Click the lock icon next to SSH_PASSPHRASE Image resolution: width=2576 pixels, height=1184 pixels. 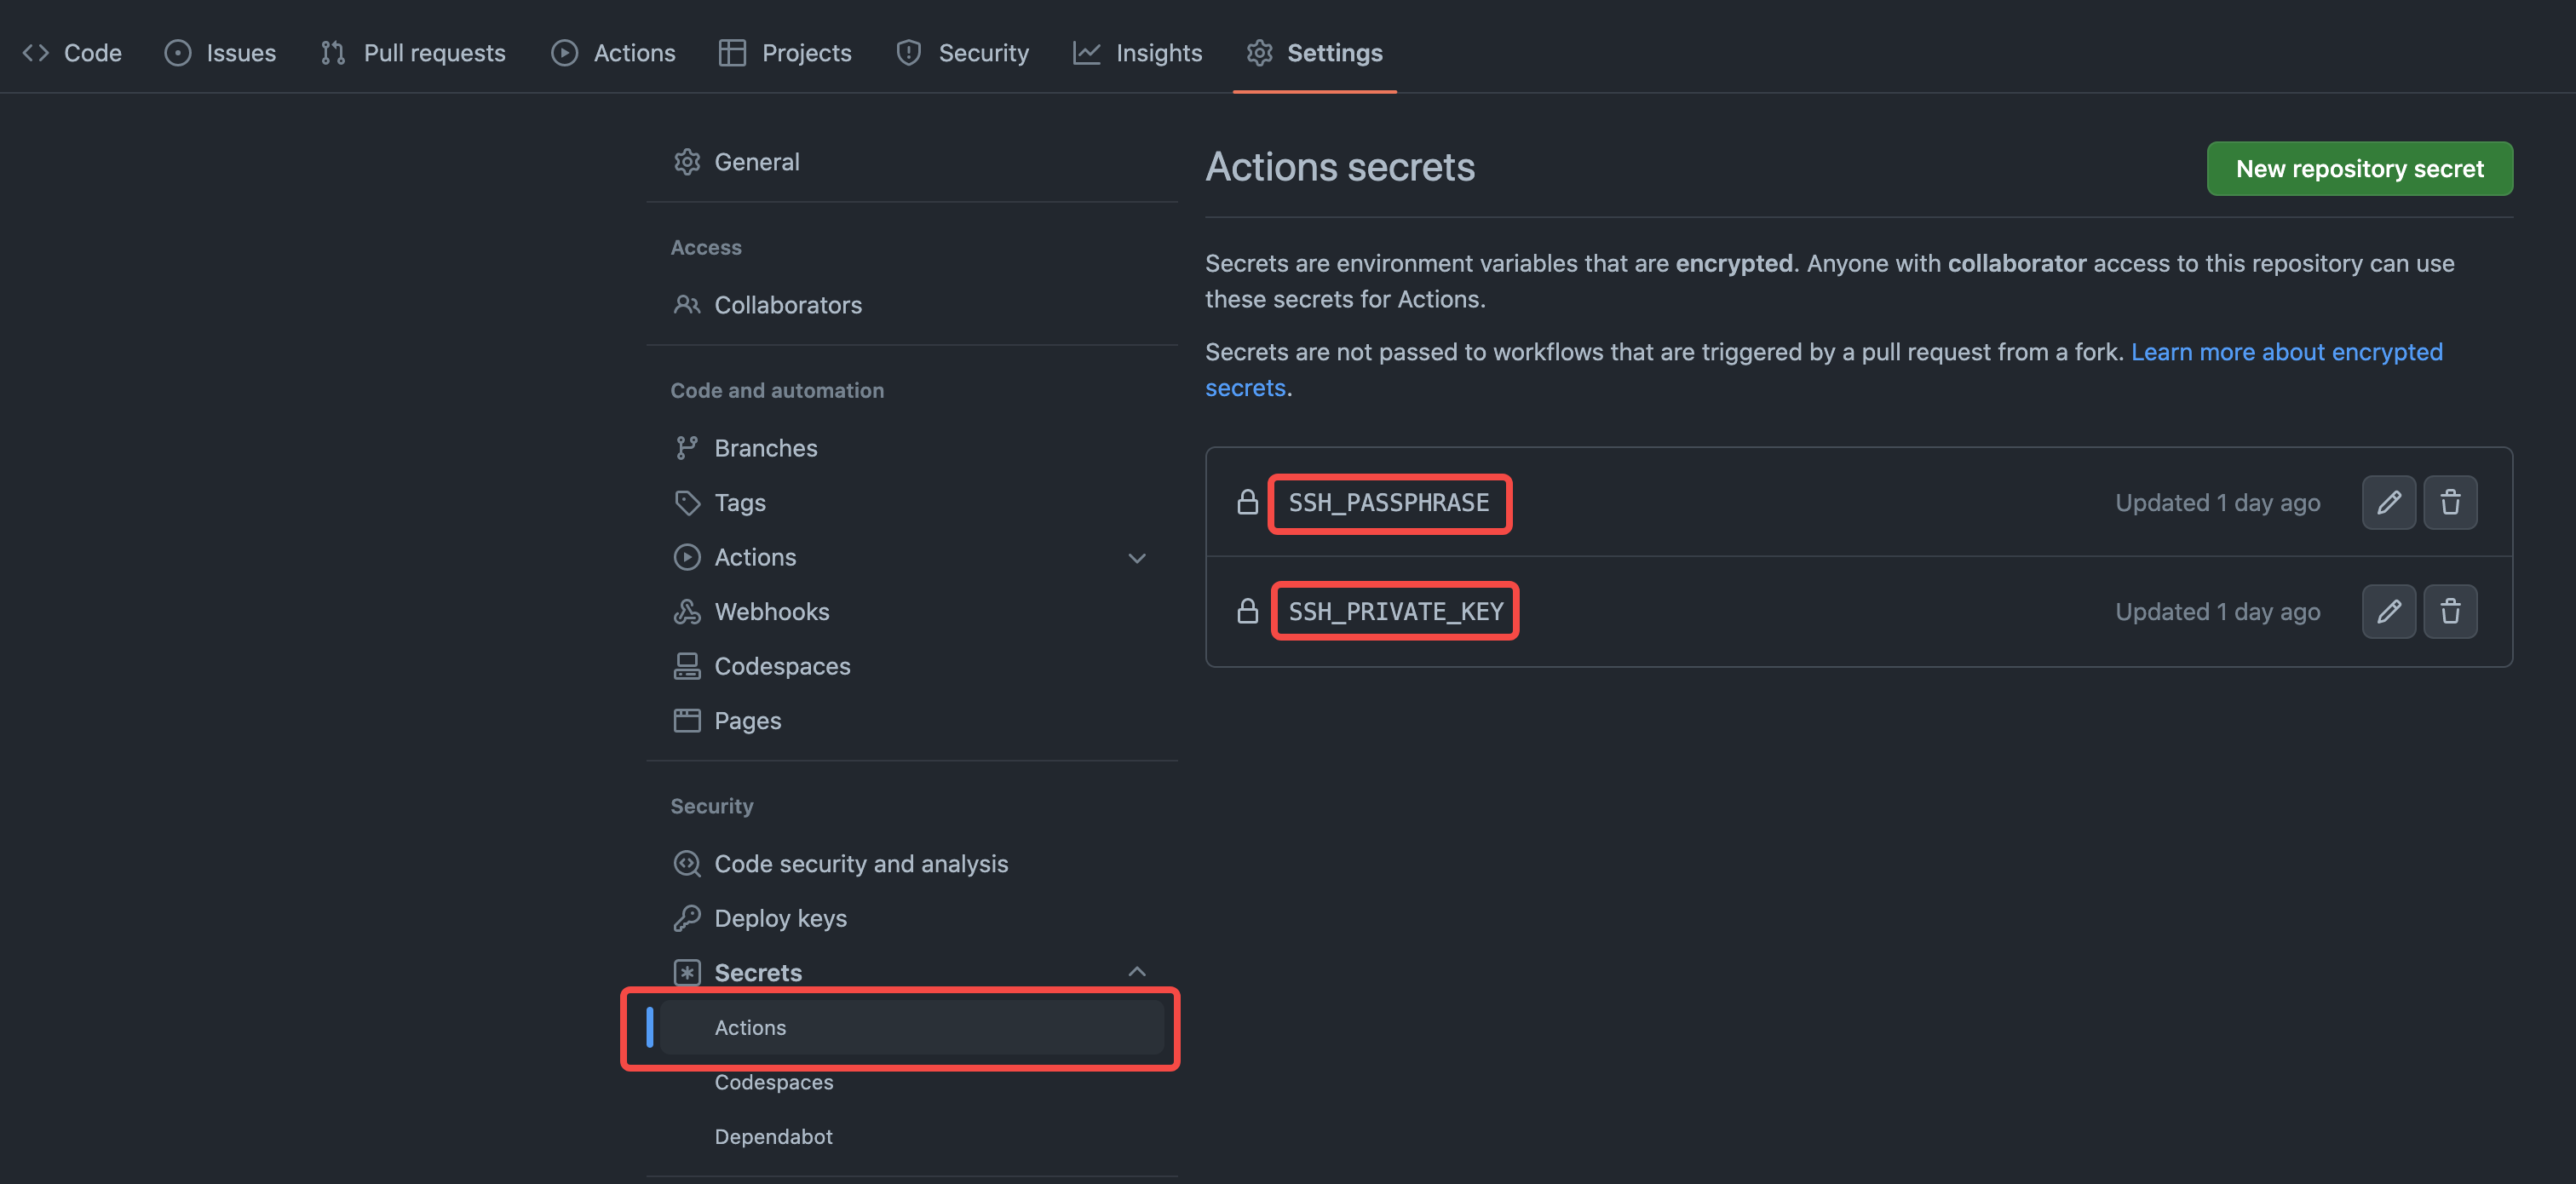coord(1247,502)
